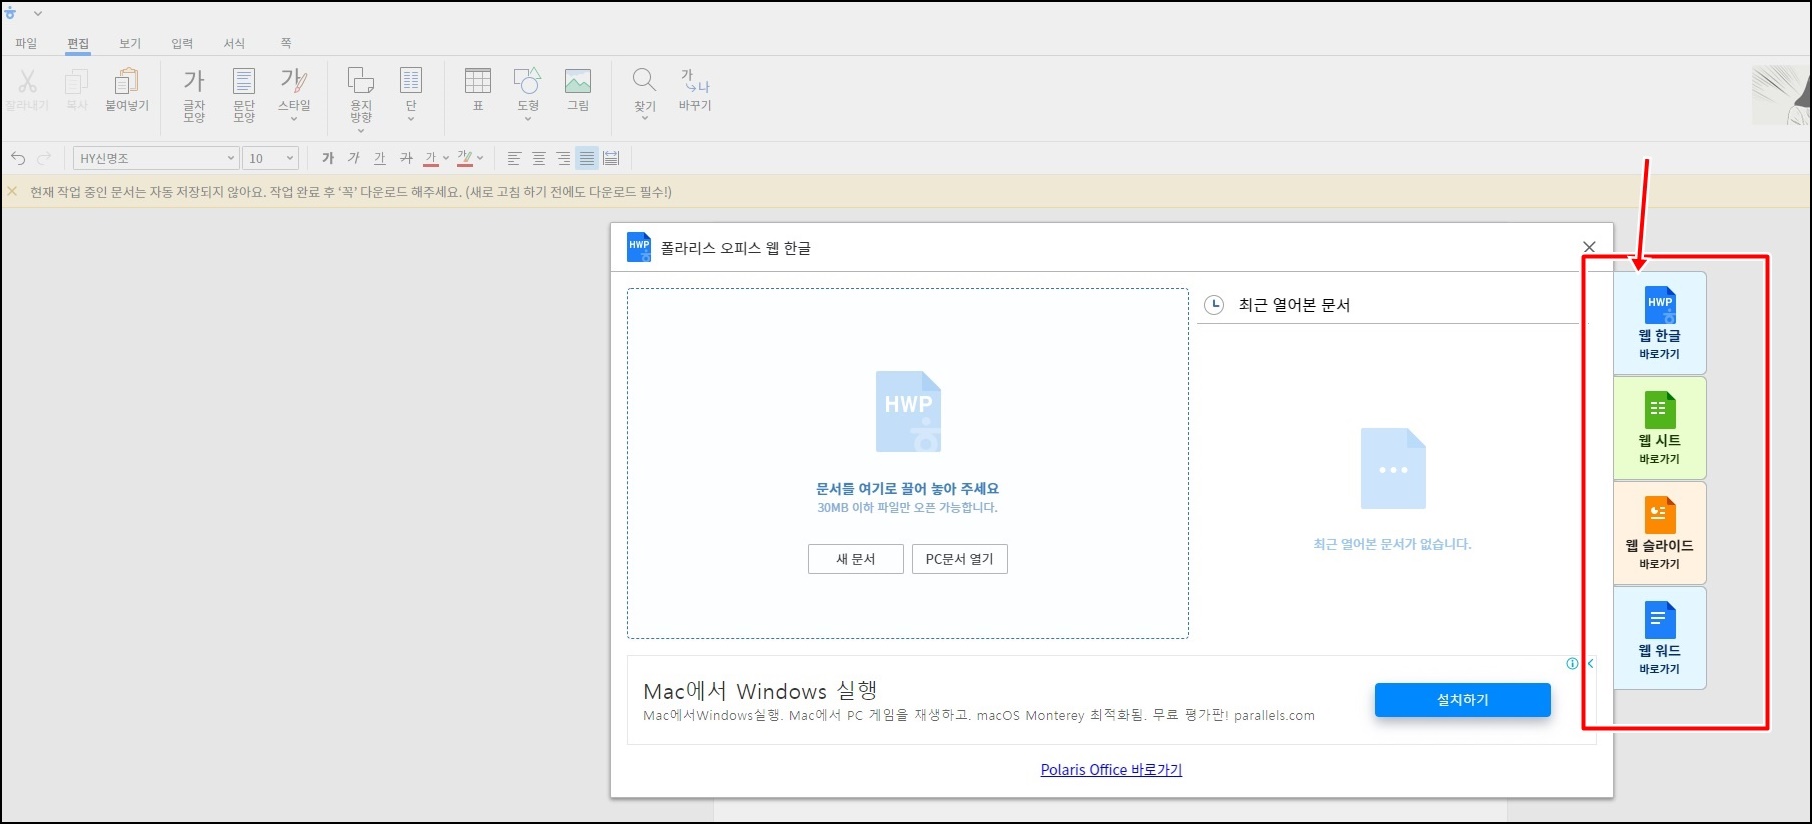
Task: Apply font color red swatch
Action: (x=431, y=158)
